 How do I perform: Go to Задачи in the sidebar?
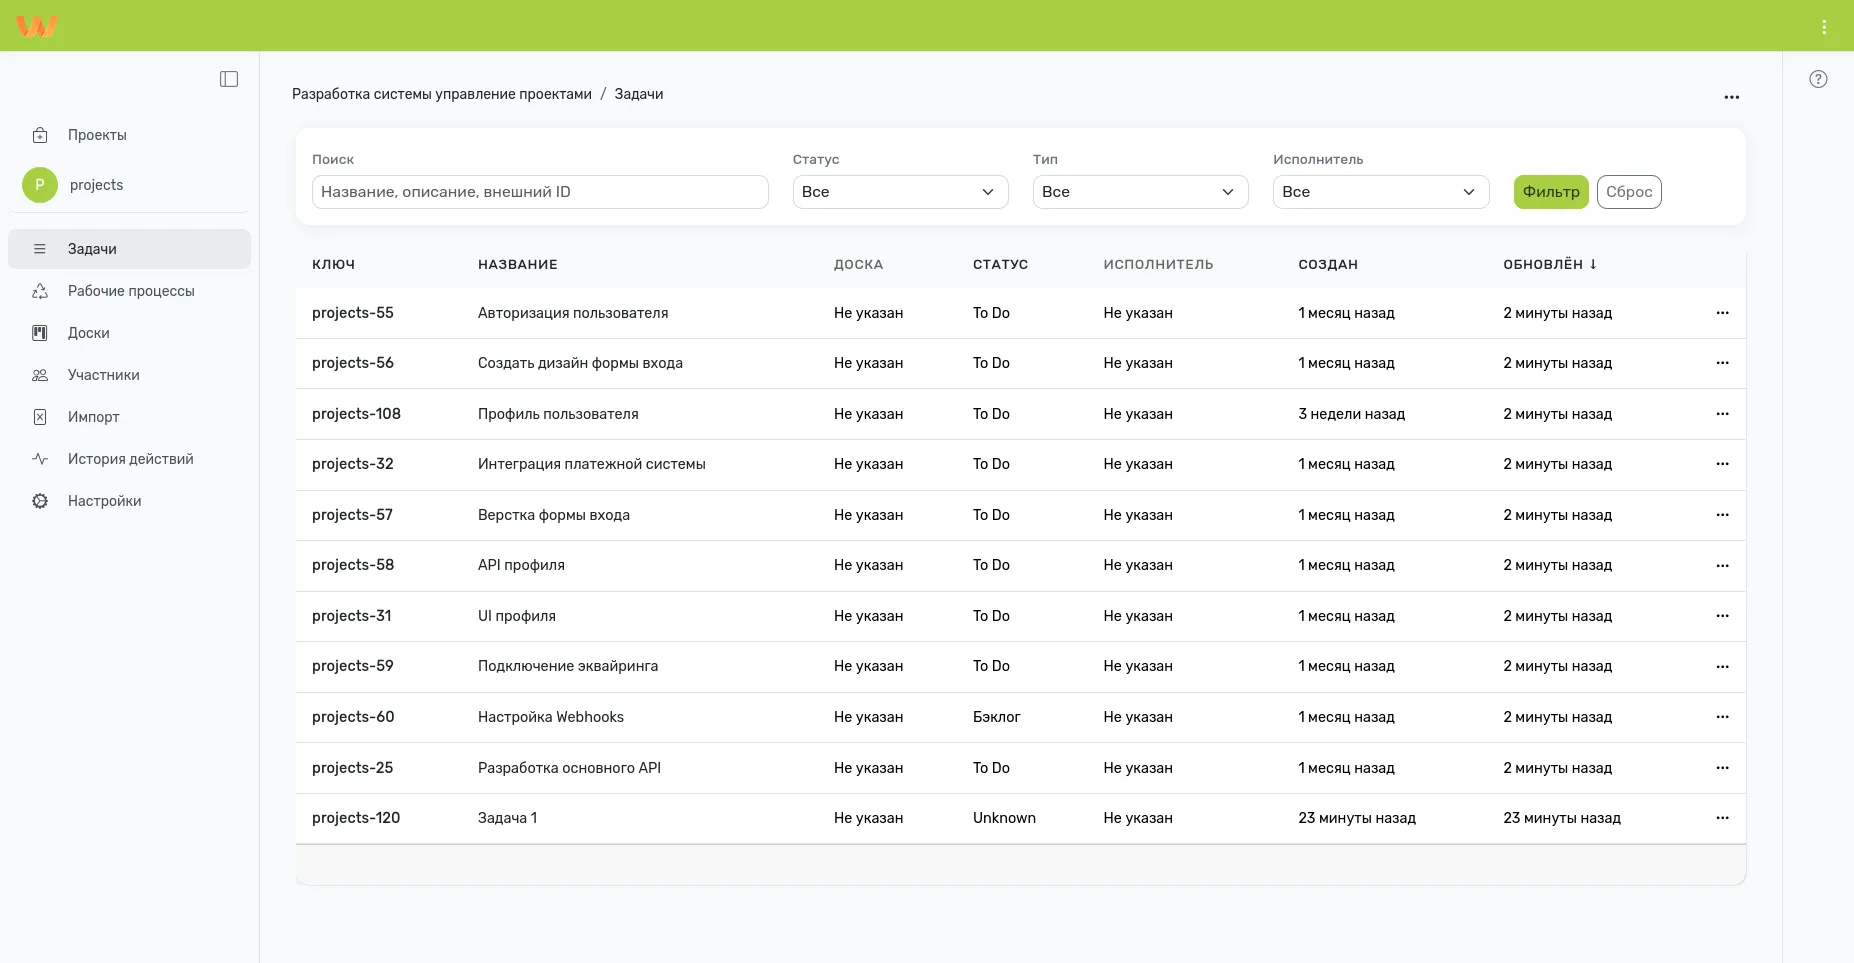129,249
